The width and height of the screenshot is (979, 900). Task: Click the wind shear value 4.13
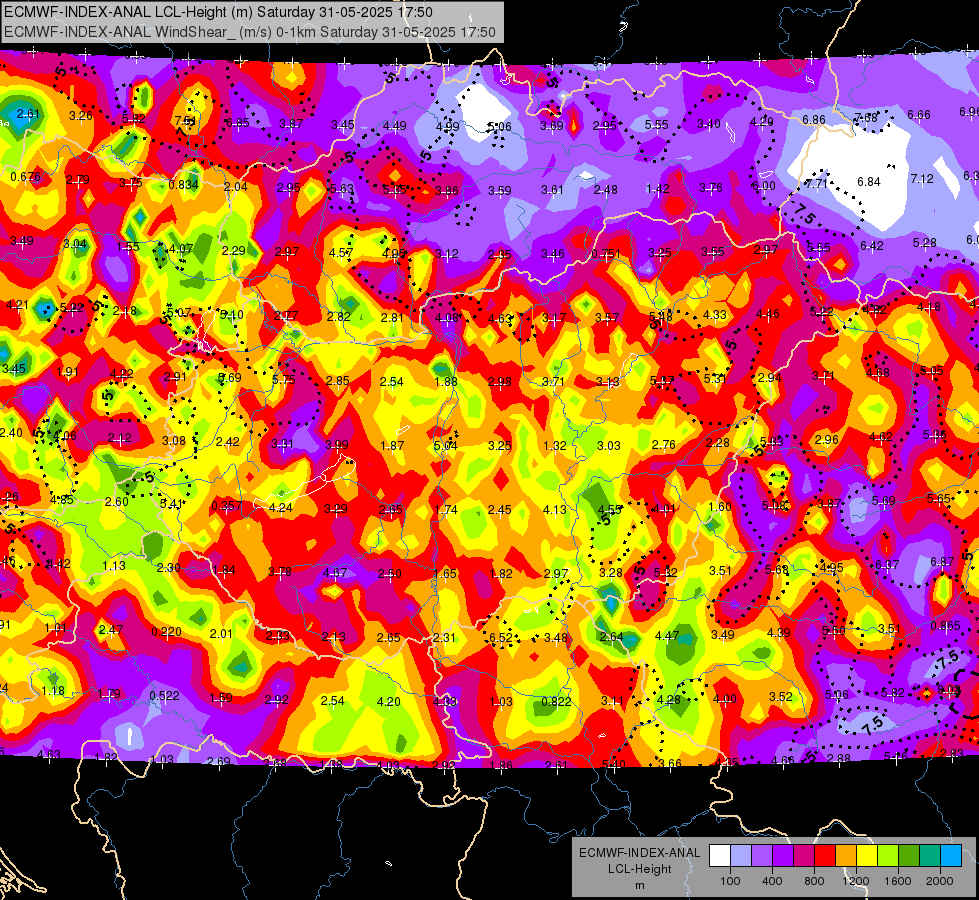554,510
